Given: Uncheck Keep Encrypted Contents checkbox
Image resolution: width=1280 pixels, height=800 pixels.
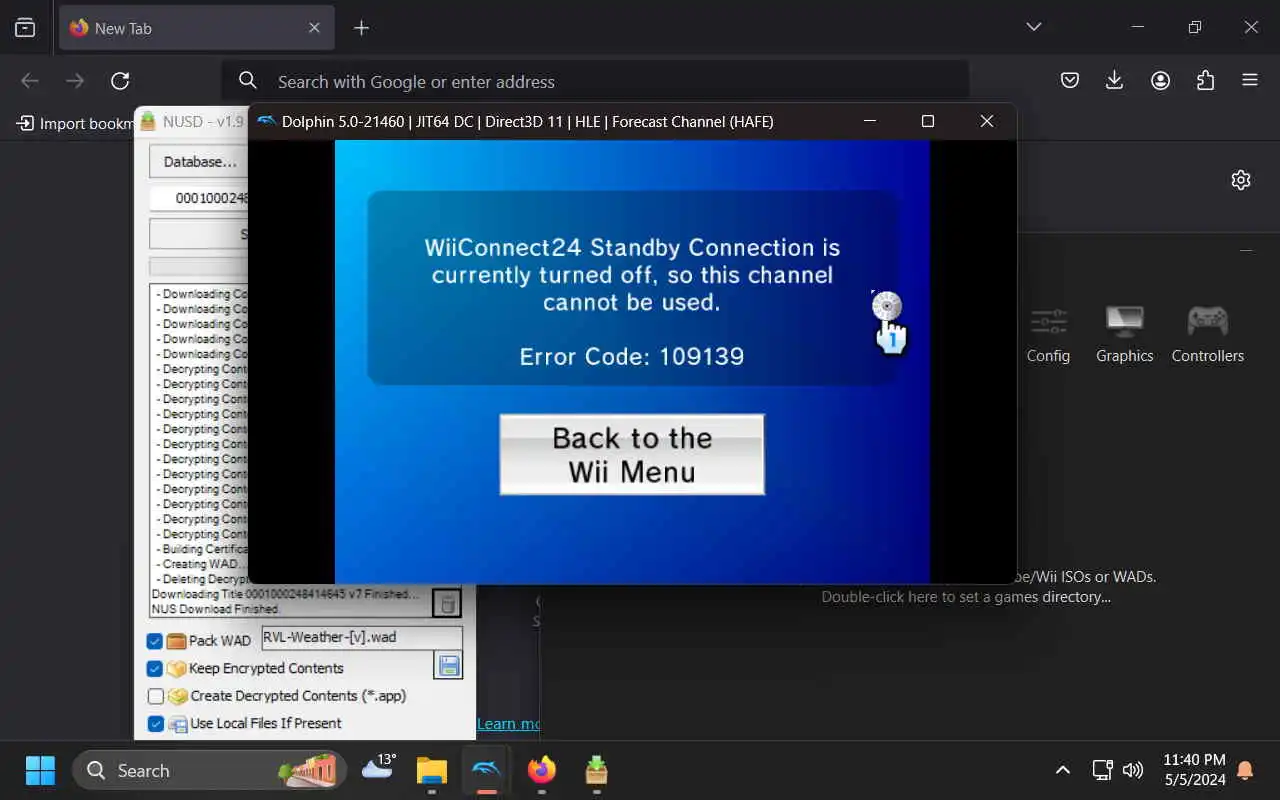Looking at the screenshot, I should pyautogui.click(x=155, y=668).
